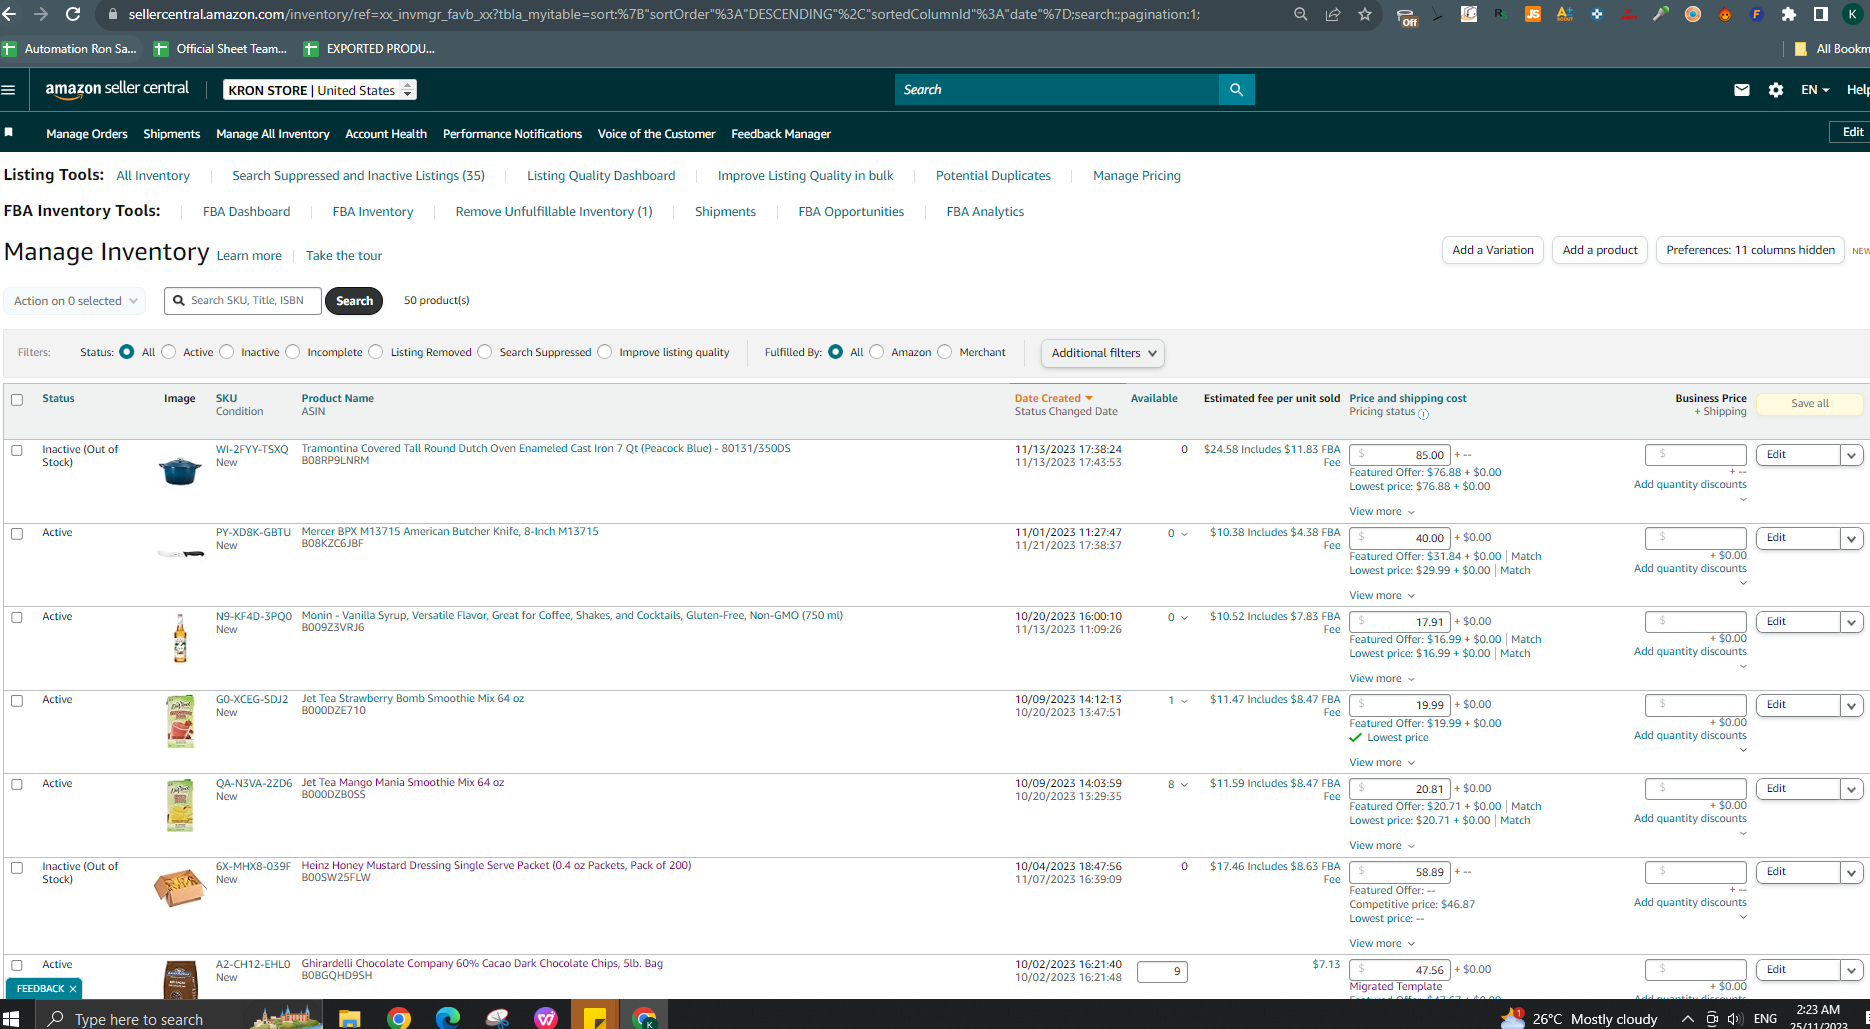Screen dimensions: 1870x1029
Task: Open the Action on 0 selected dropdown
Action: 75,301
